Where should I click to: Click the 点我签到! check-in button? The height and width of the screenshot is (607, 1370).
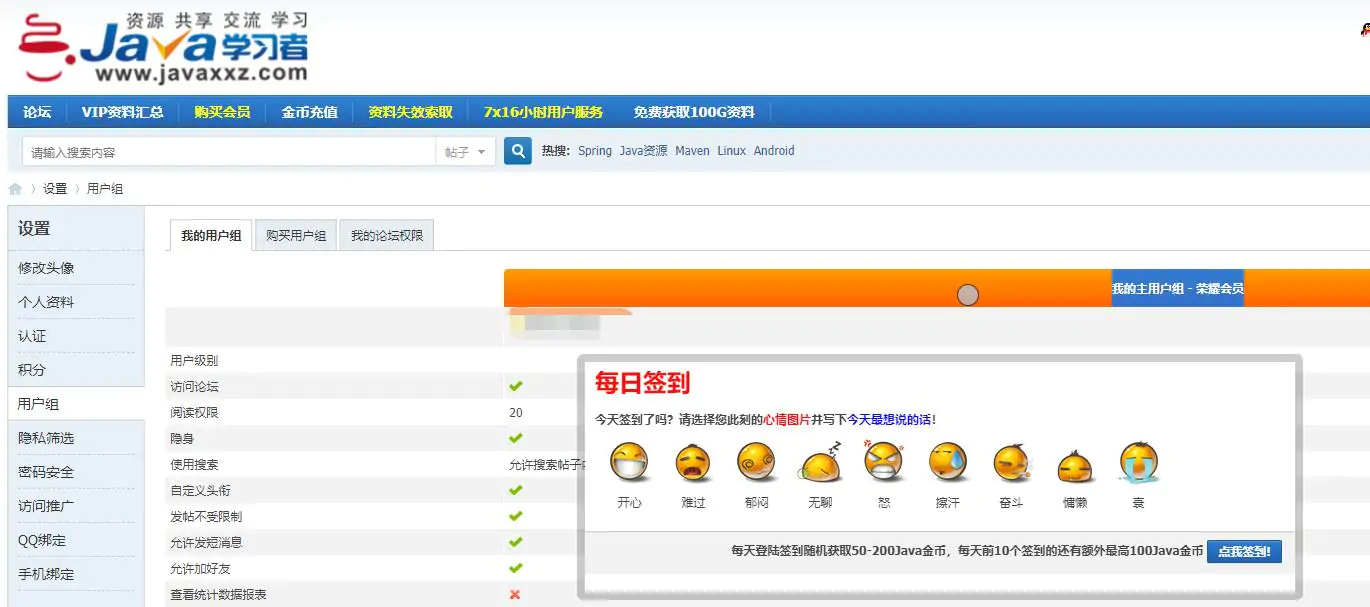pyautogui.click(x=1244, y=551)
